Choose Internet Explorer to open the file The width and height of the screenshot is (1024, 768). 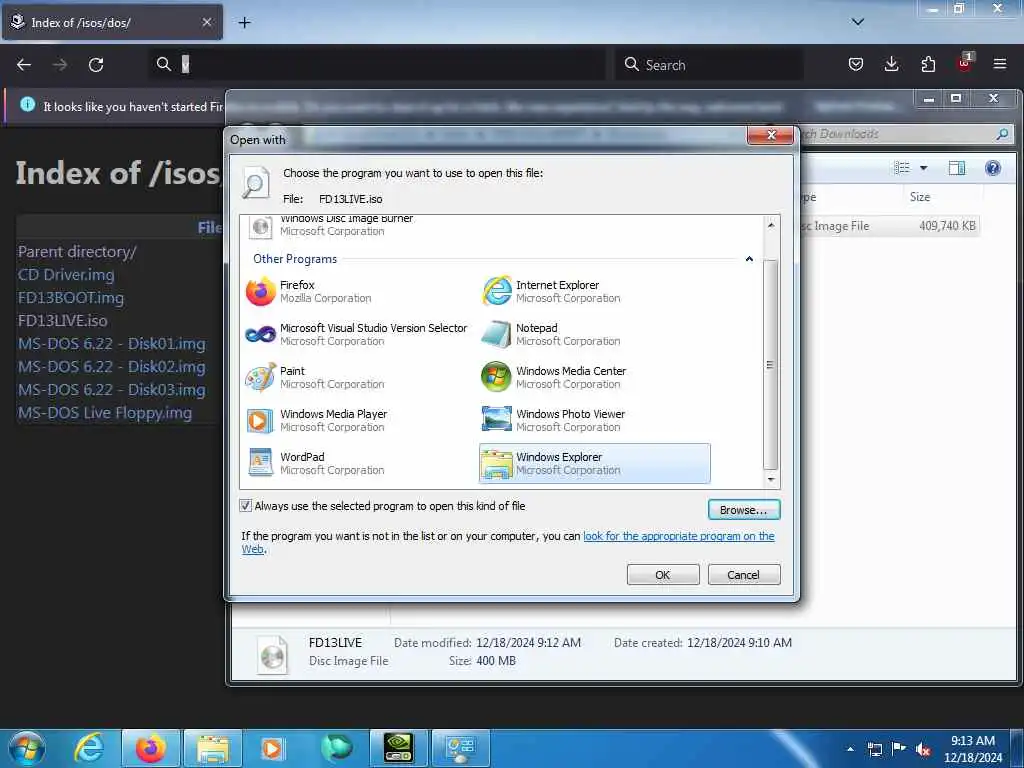tap(594, 291)
